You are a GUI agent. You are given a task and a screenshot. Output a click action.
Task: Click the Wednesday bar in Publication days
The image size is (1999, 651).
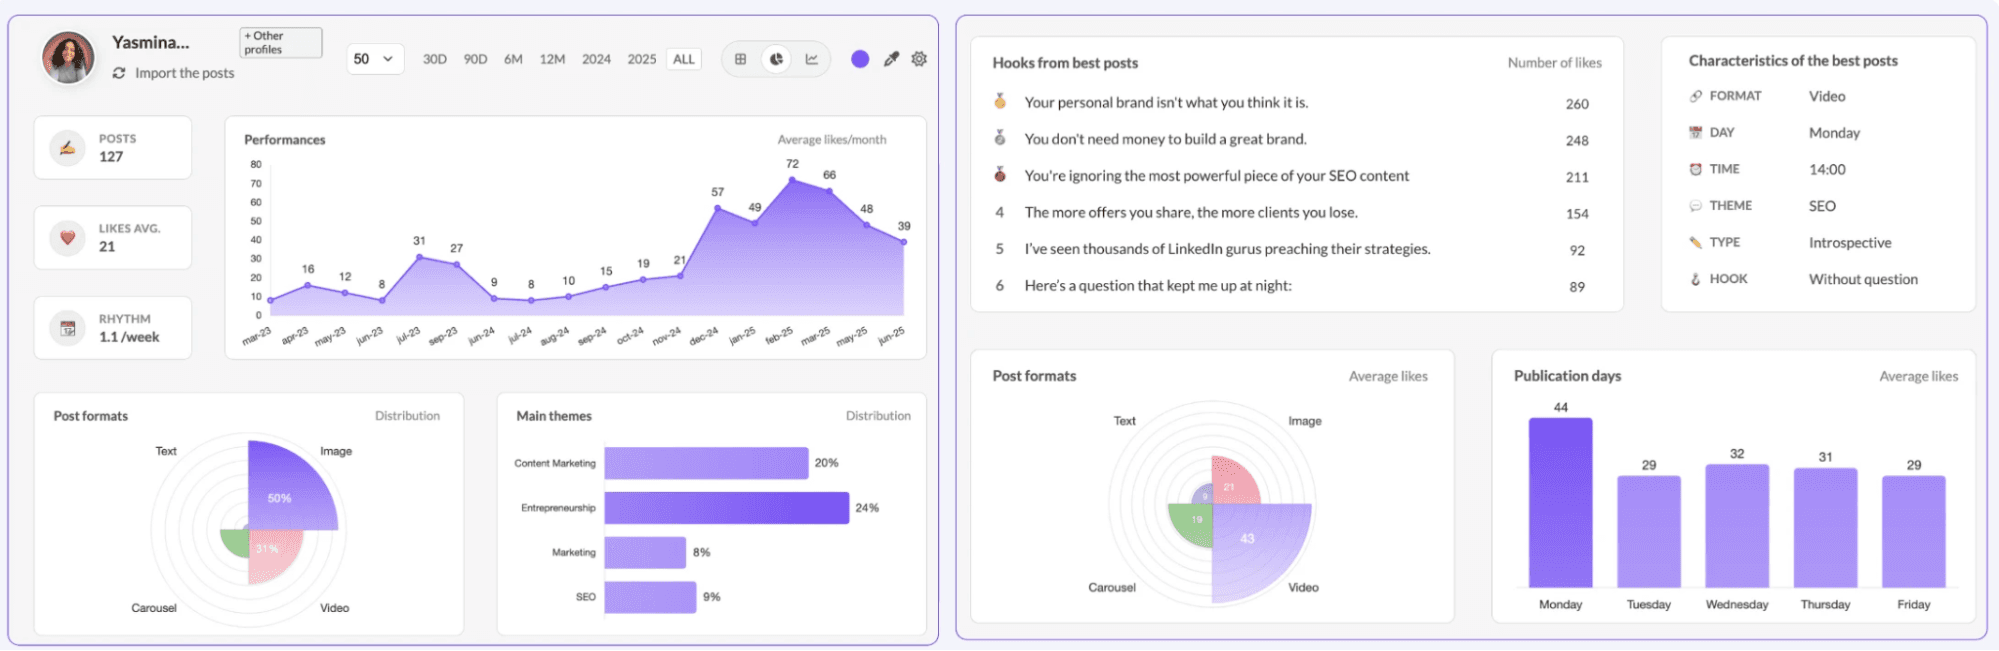tap(1737, 525)
